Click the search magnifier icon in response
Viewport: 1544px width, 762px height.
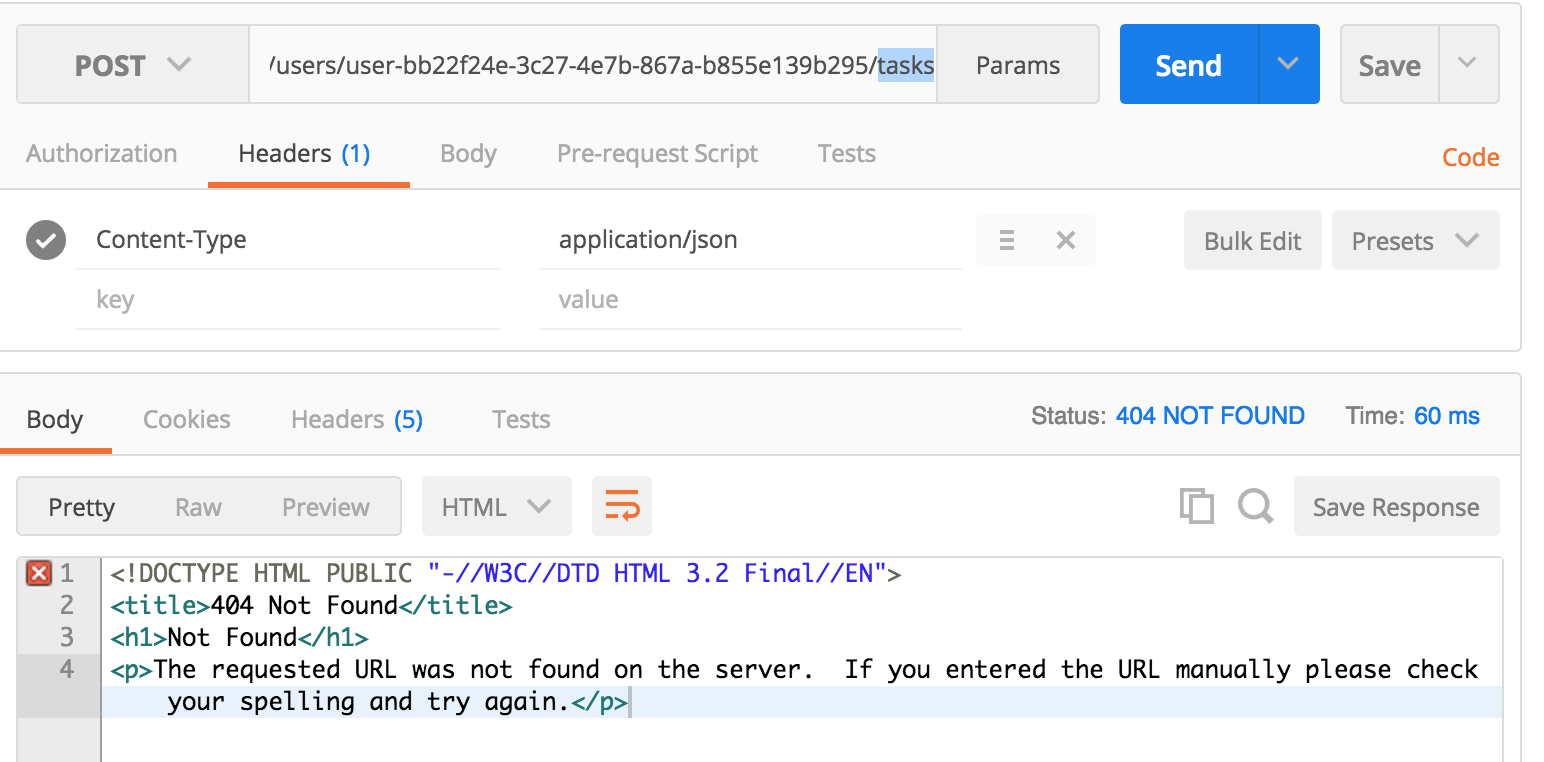tap(1255, 506)
